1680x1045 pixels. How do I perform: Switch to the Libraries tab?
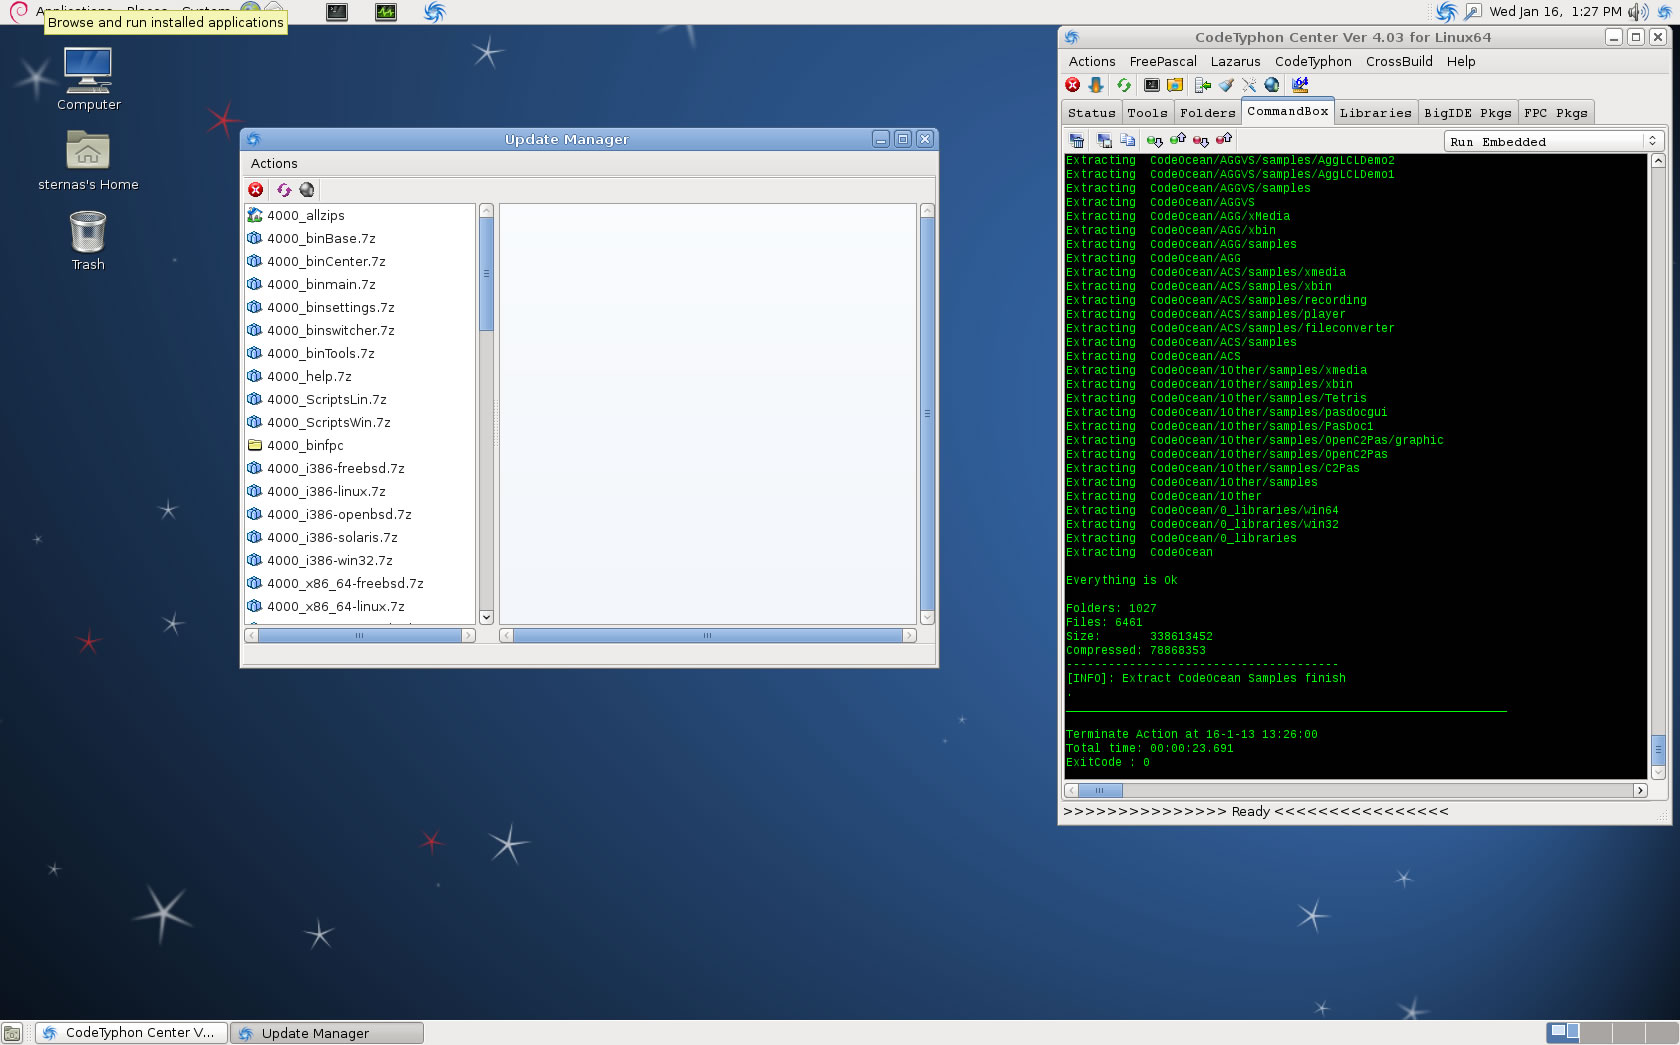1375,113
